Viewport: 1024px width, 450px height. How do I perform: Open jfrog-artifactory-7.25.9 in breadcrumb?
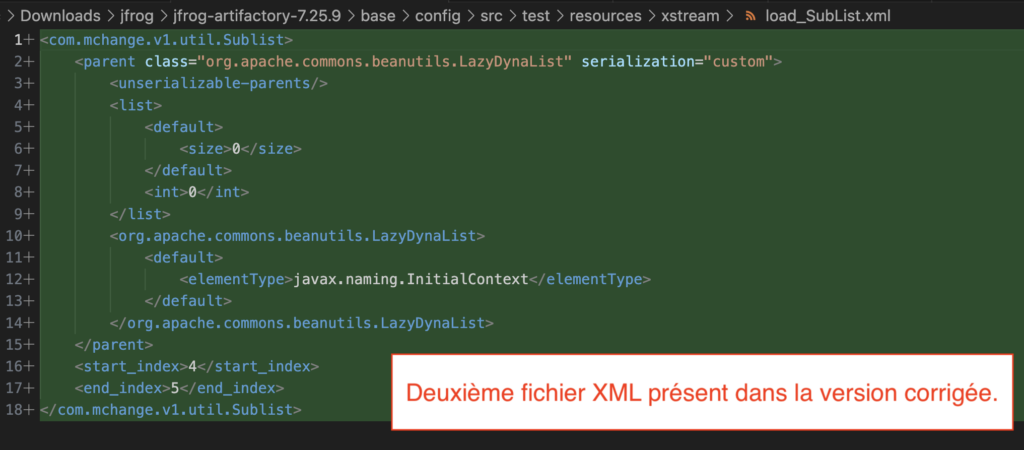[x=256, y=16]
